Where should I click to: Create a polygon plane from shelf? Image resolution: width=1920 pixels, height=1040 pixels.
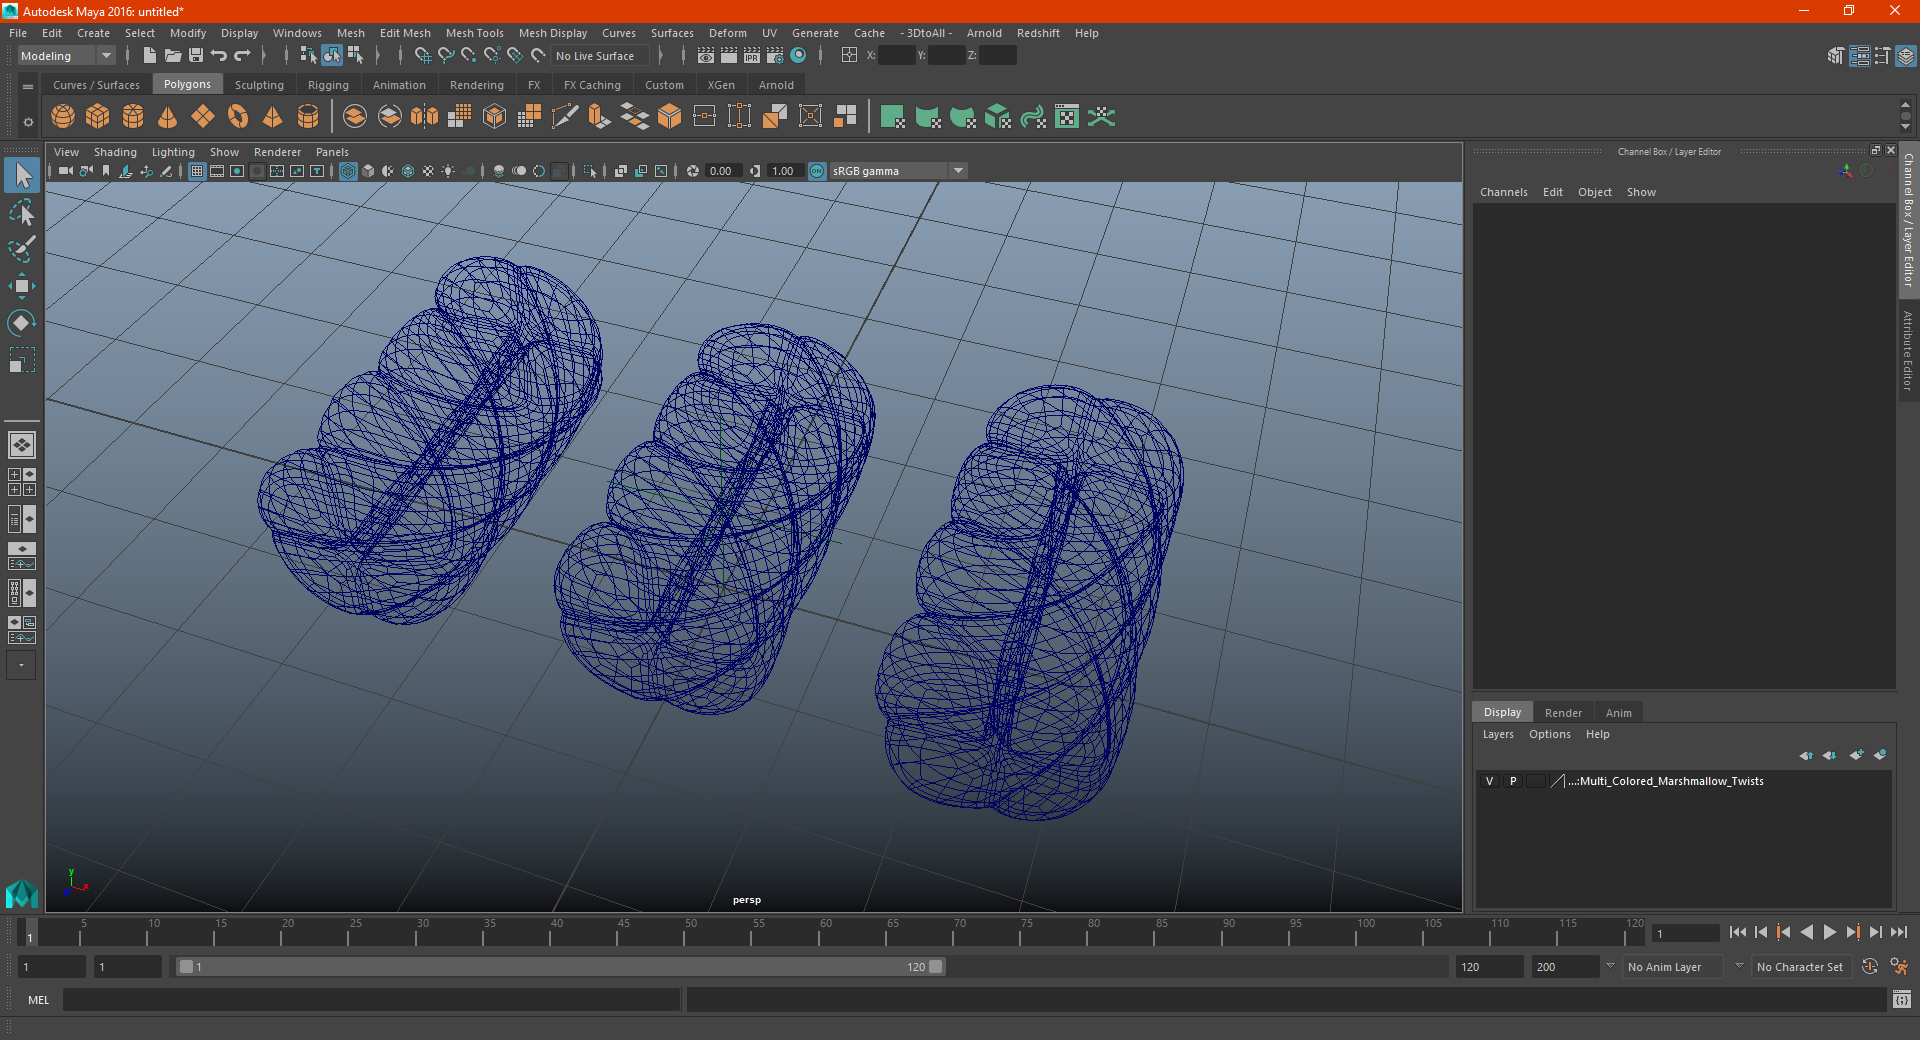pyautogui.click(x=203, y=117)
